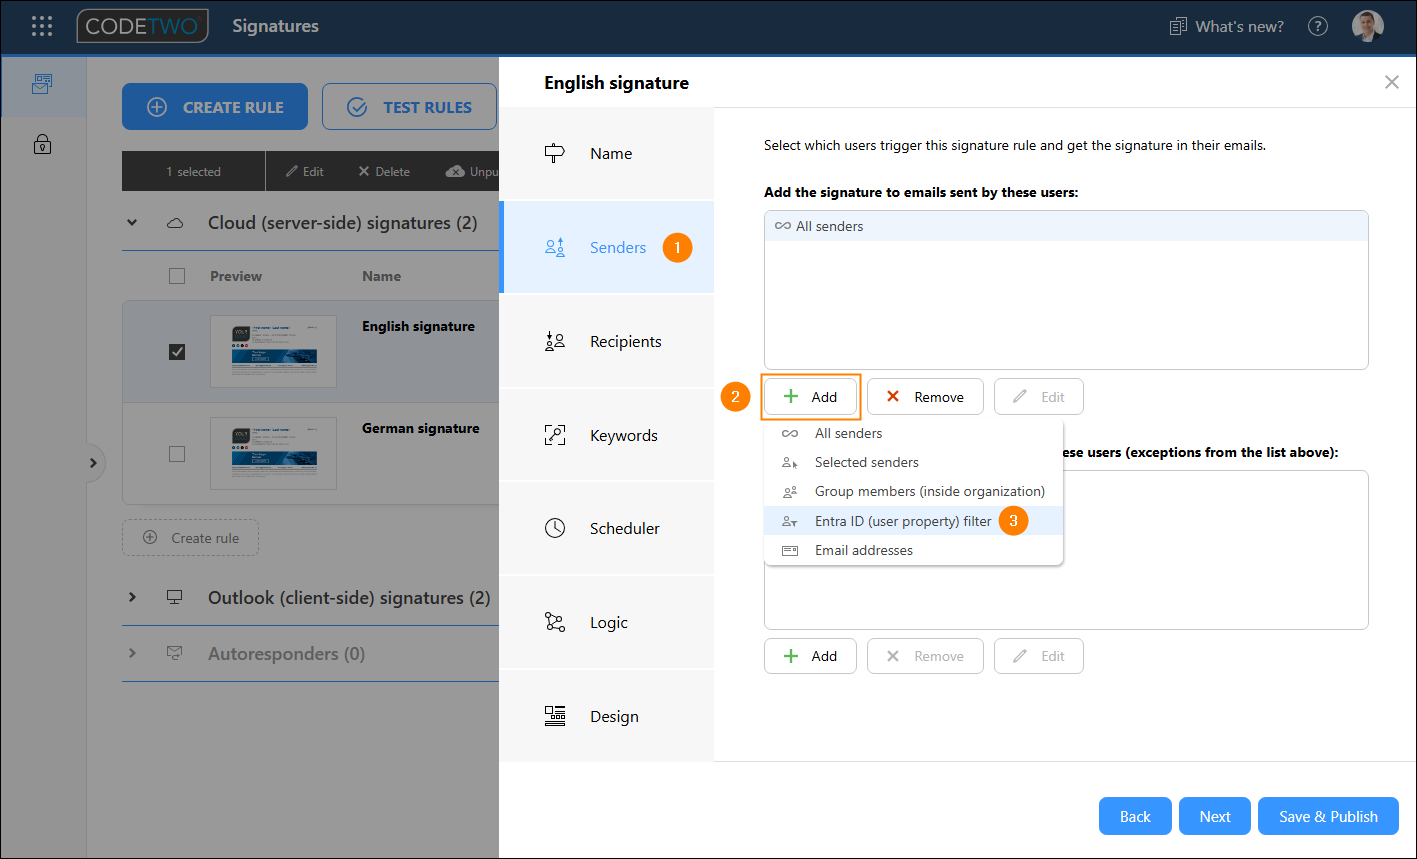Open the What's new panel
Viewport: 1417px width, 859px height.
(x=1227, y=27)
